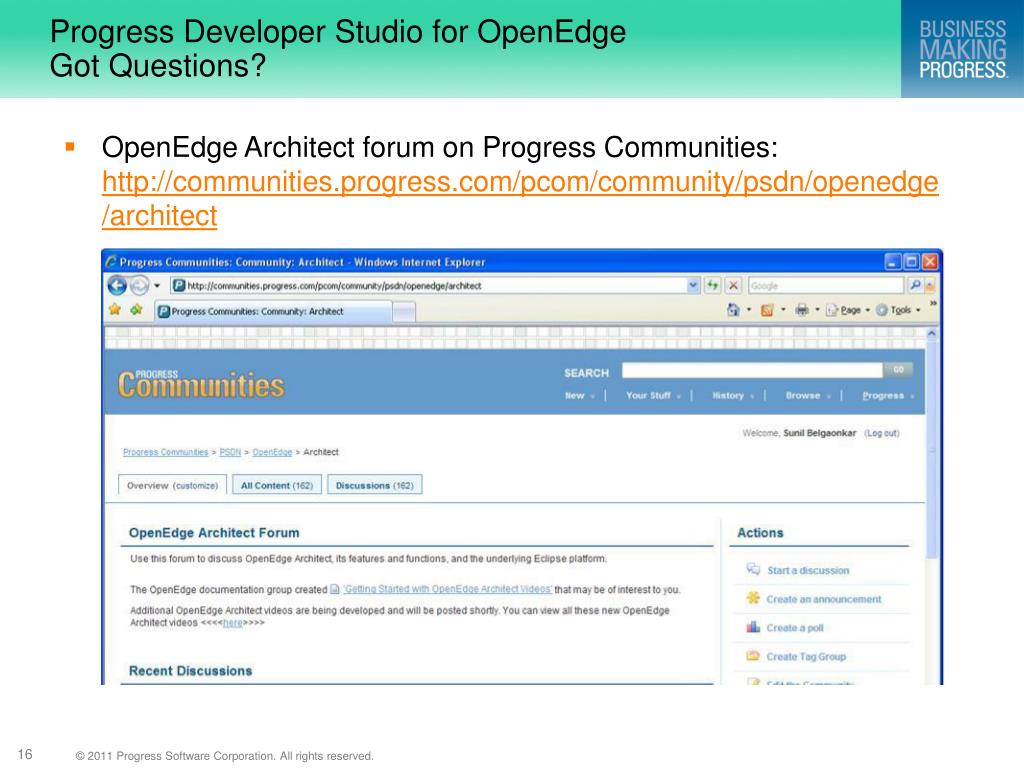Click the scroll up arrow of page scrollbar
Viewport: 1024px width, 768px height.
pyautogui.click(x=931, y=333)
